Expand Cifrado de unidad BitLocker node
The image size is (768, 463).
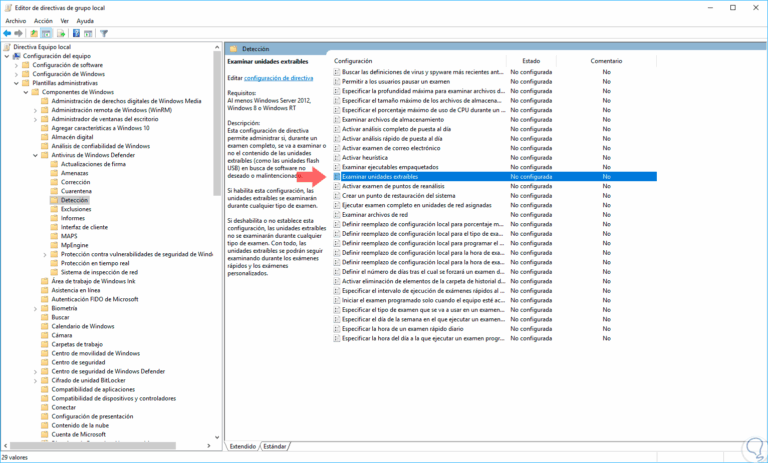coord(35,381)
